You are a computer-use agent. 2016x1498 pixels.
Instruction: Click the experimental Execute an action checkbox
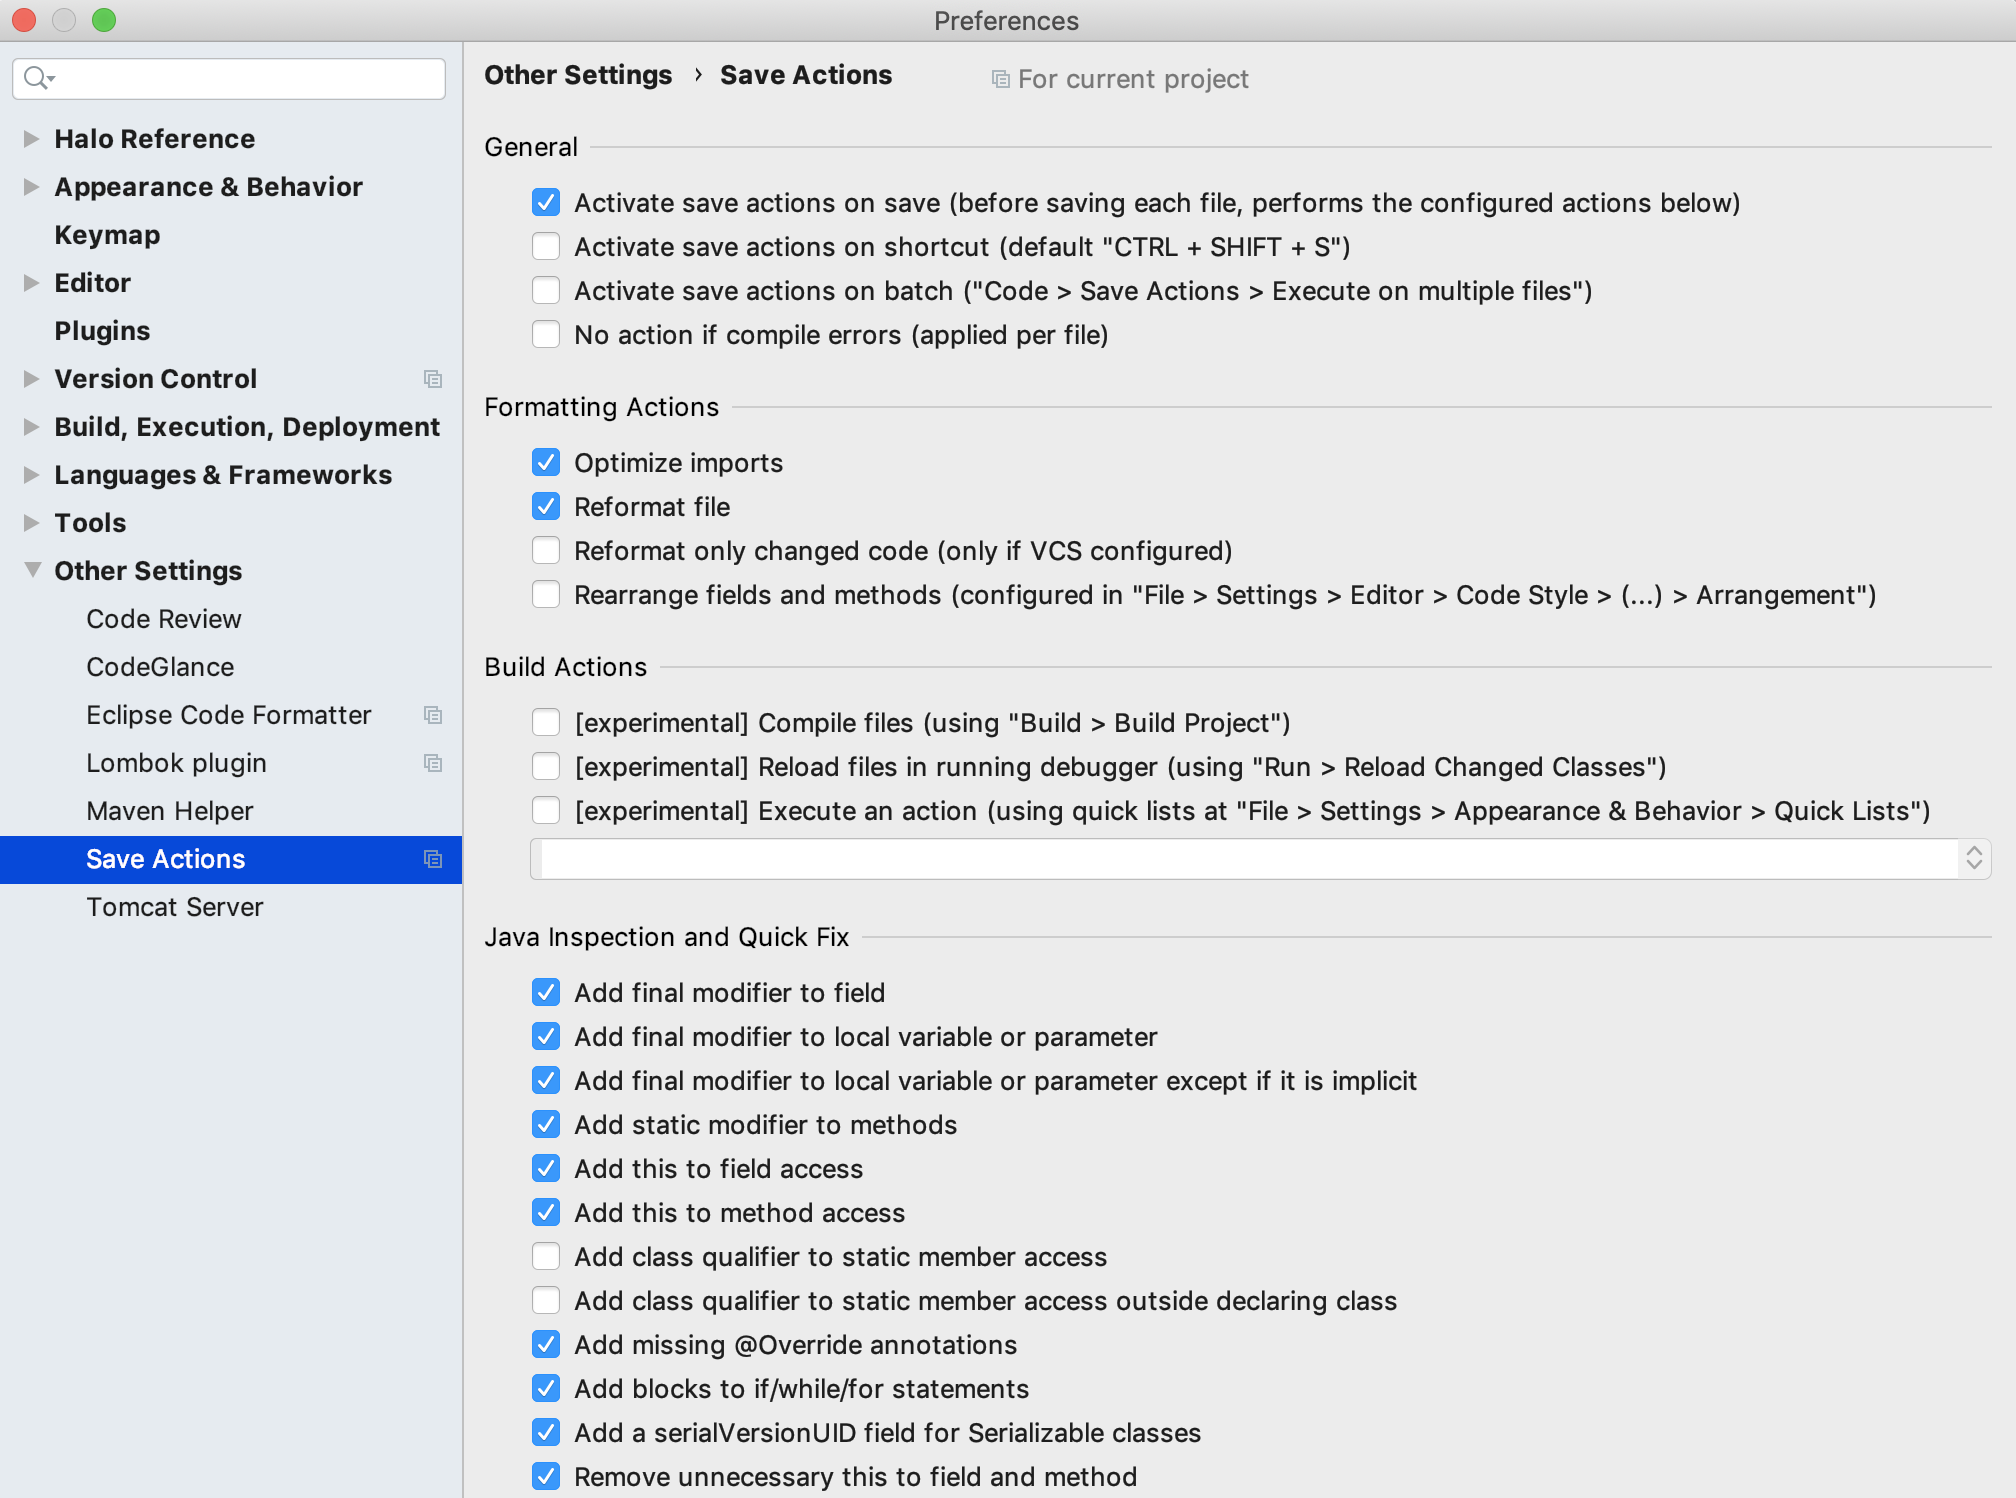(x=546, y=810)
